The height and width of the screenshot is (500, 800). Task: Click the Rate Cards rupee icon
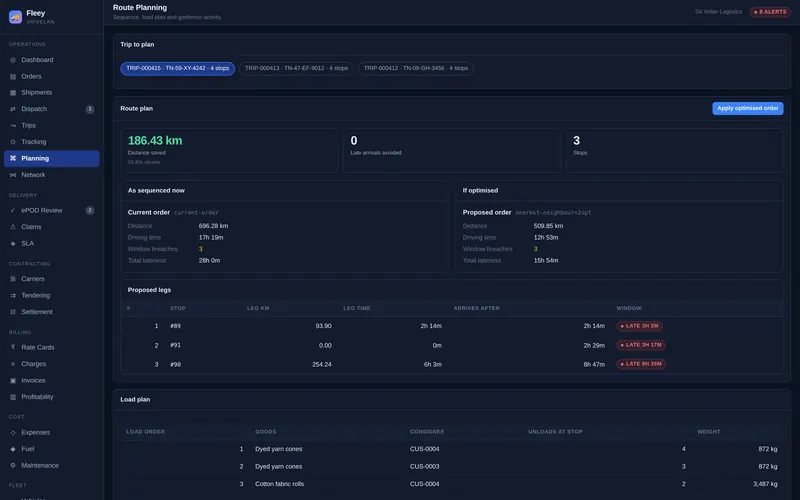click(13, 347)
